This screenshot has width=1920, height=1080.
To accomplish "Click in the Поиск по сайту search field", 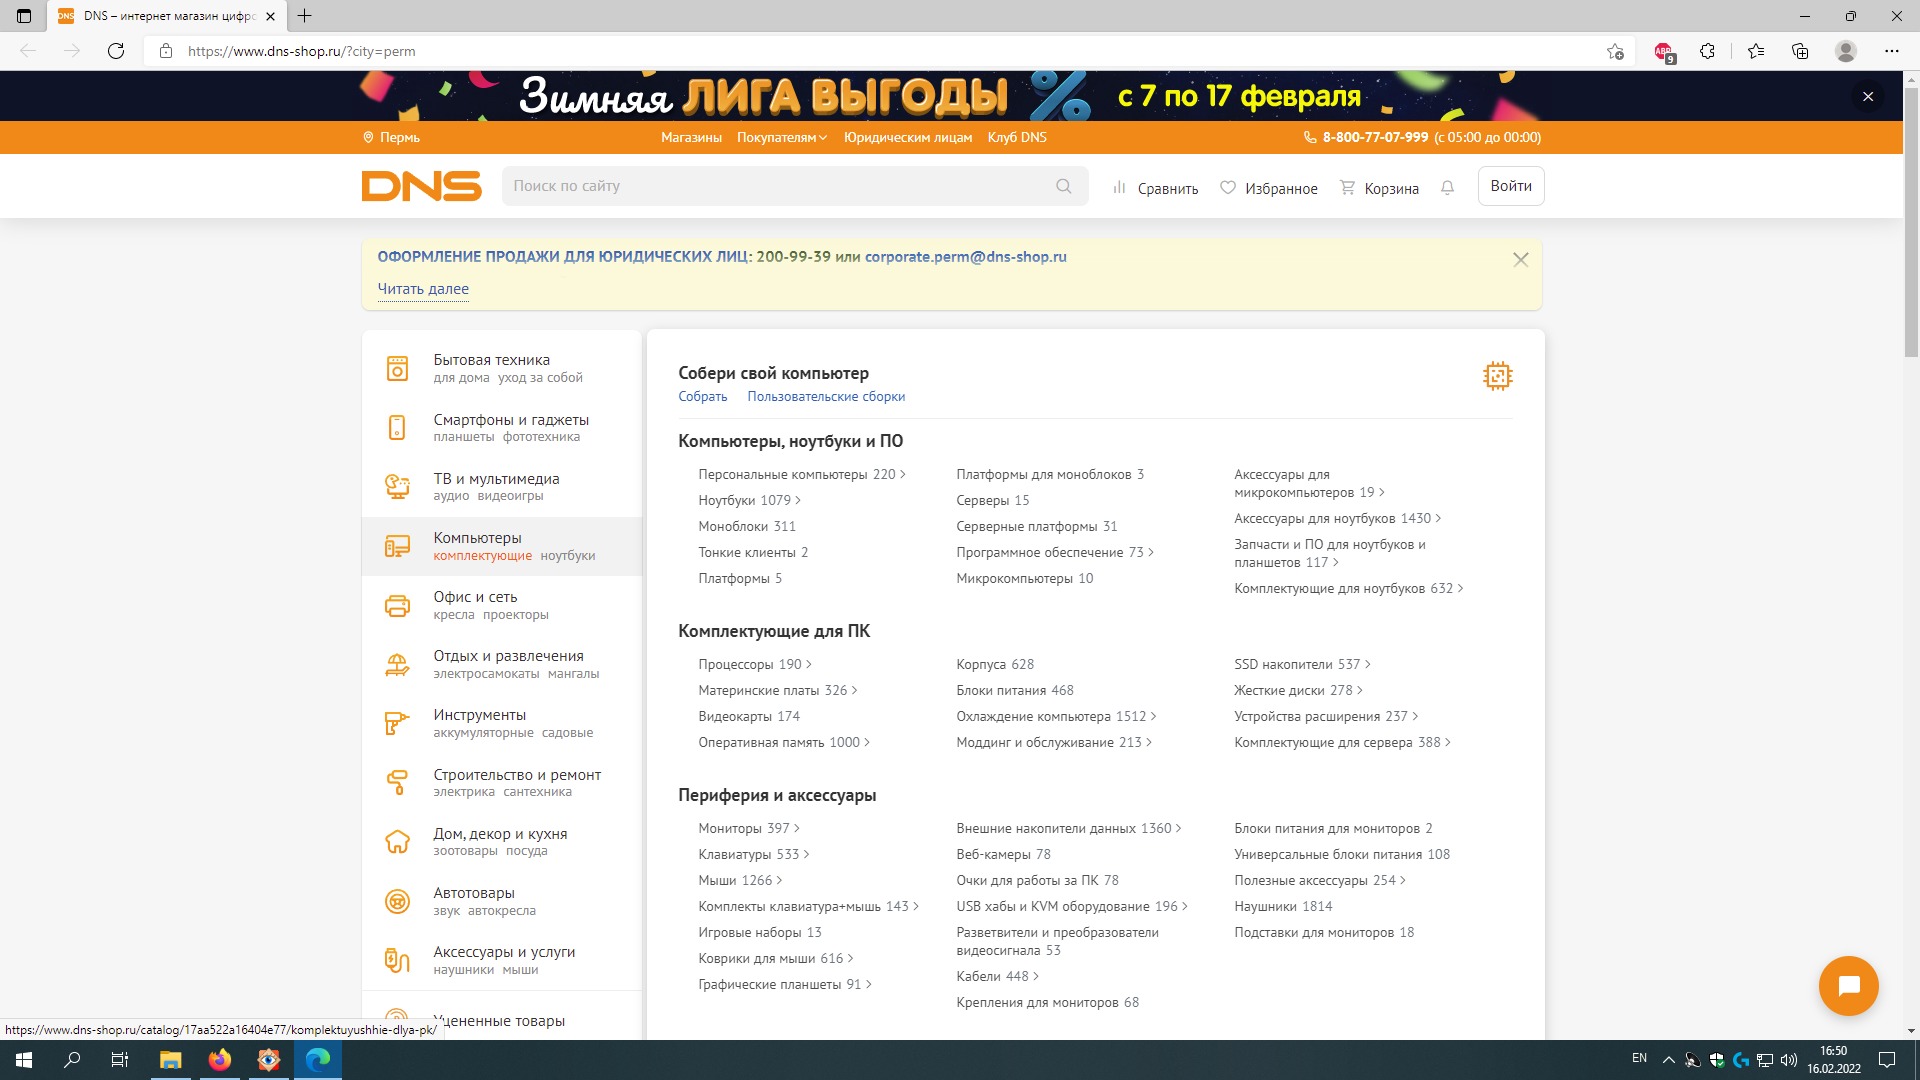I will click(x=780, y=186).
